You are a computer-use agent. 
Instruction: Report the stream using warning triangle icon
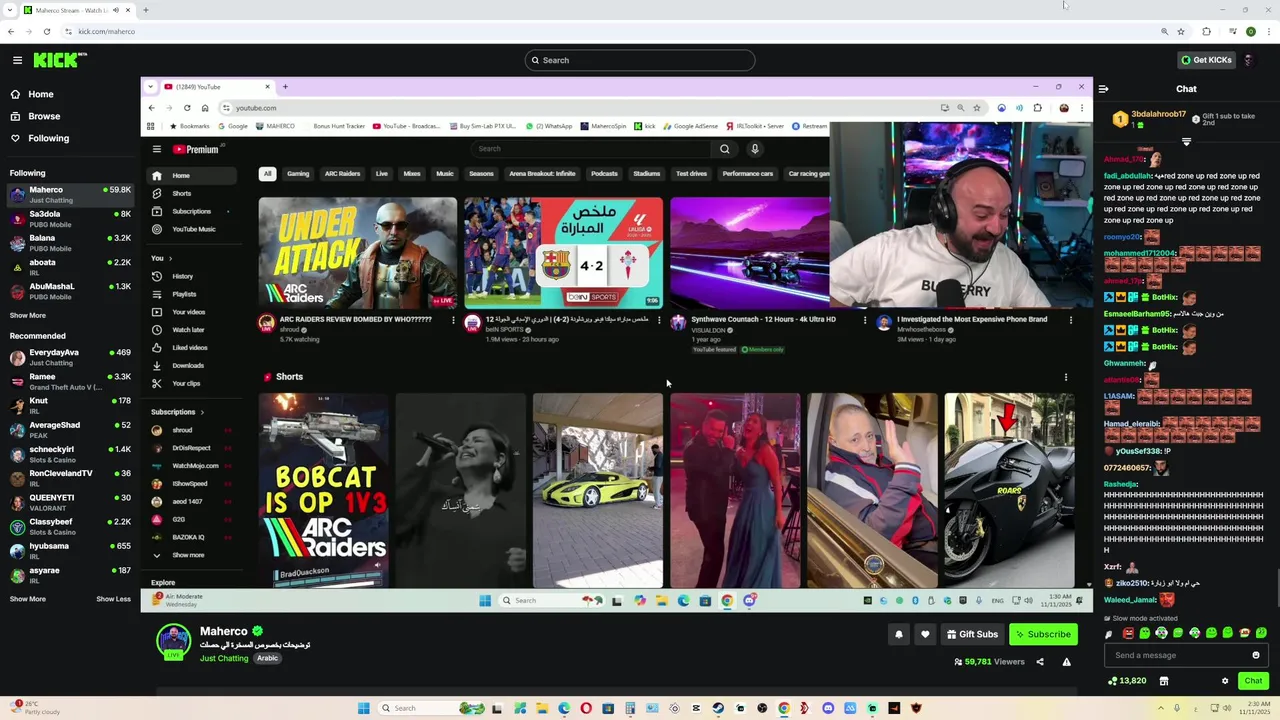tap(1066, 661)
